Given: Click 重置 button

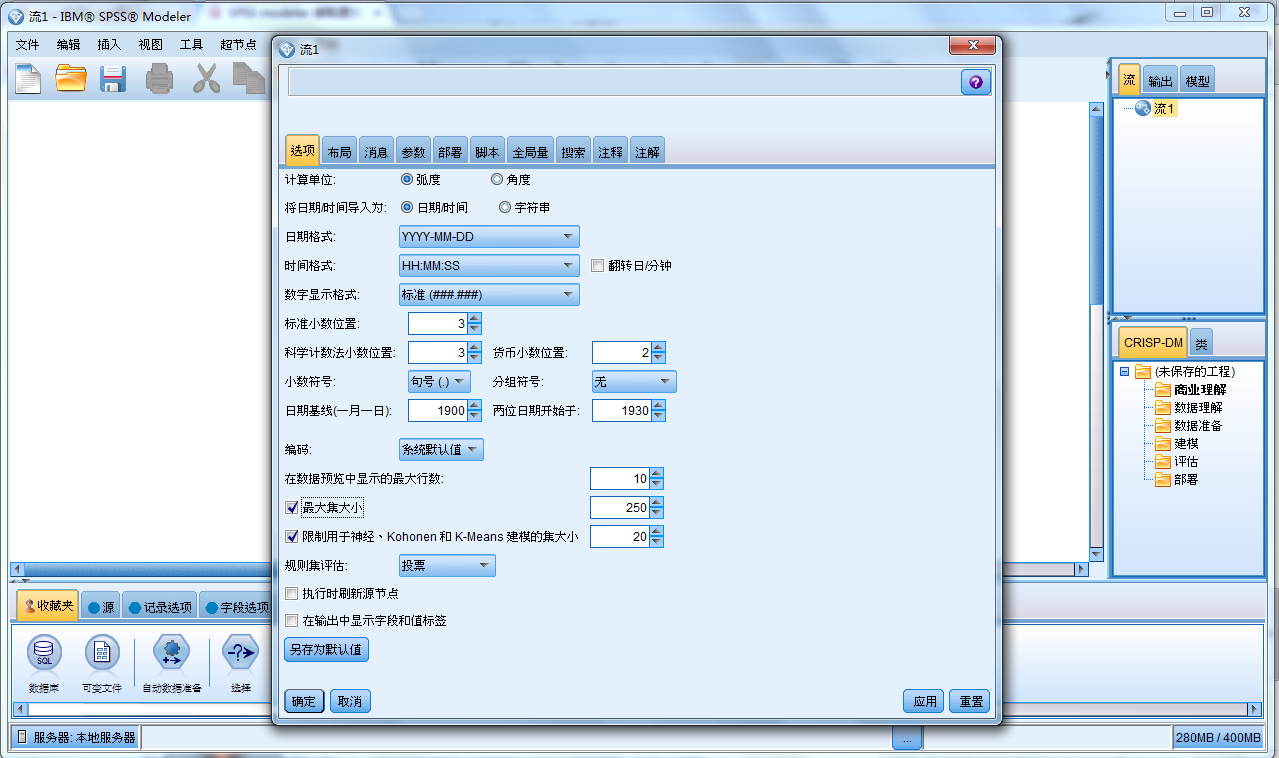Looking at the screenshot, I should pyautogui.click(x=970, y=701).
